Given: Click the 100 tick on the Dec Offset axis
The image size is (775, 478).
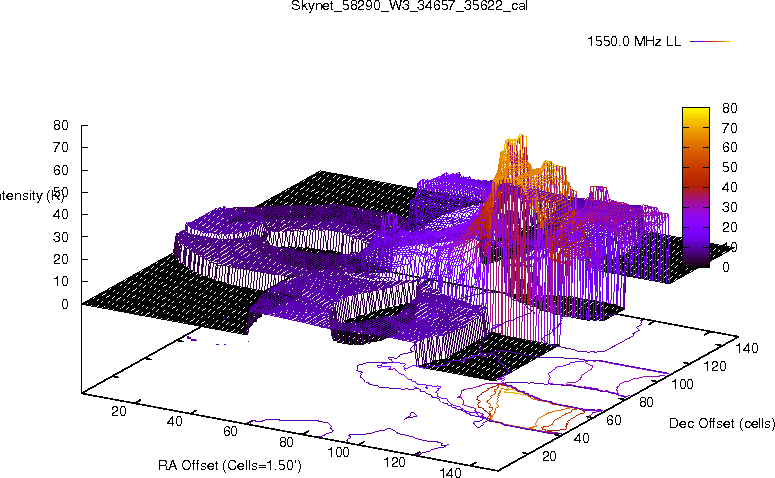Looking at the screenshot, I should tap(682, 384).
